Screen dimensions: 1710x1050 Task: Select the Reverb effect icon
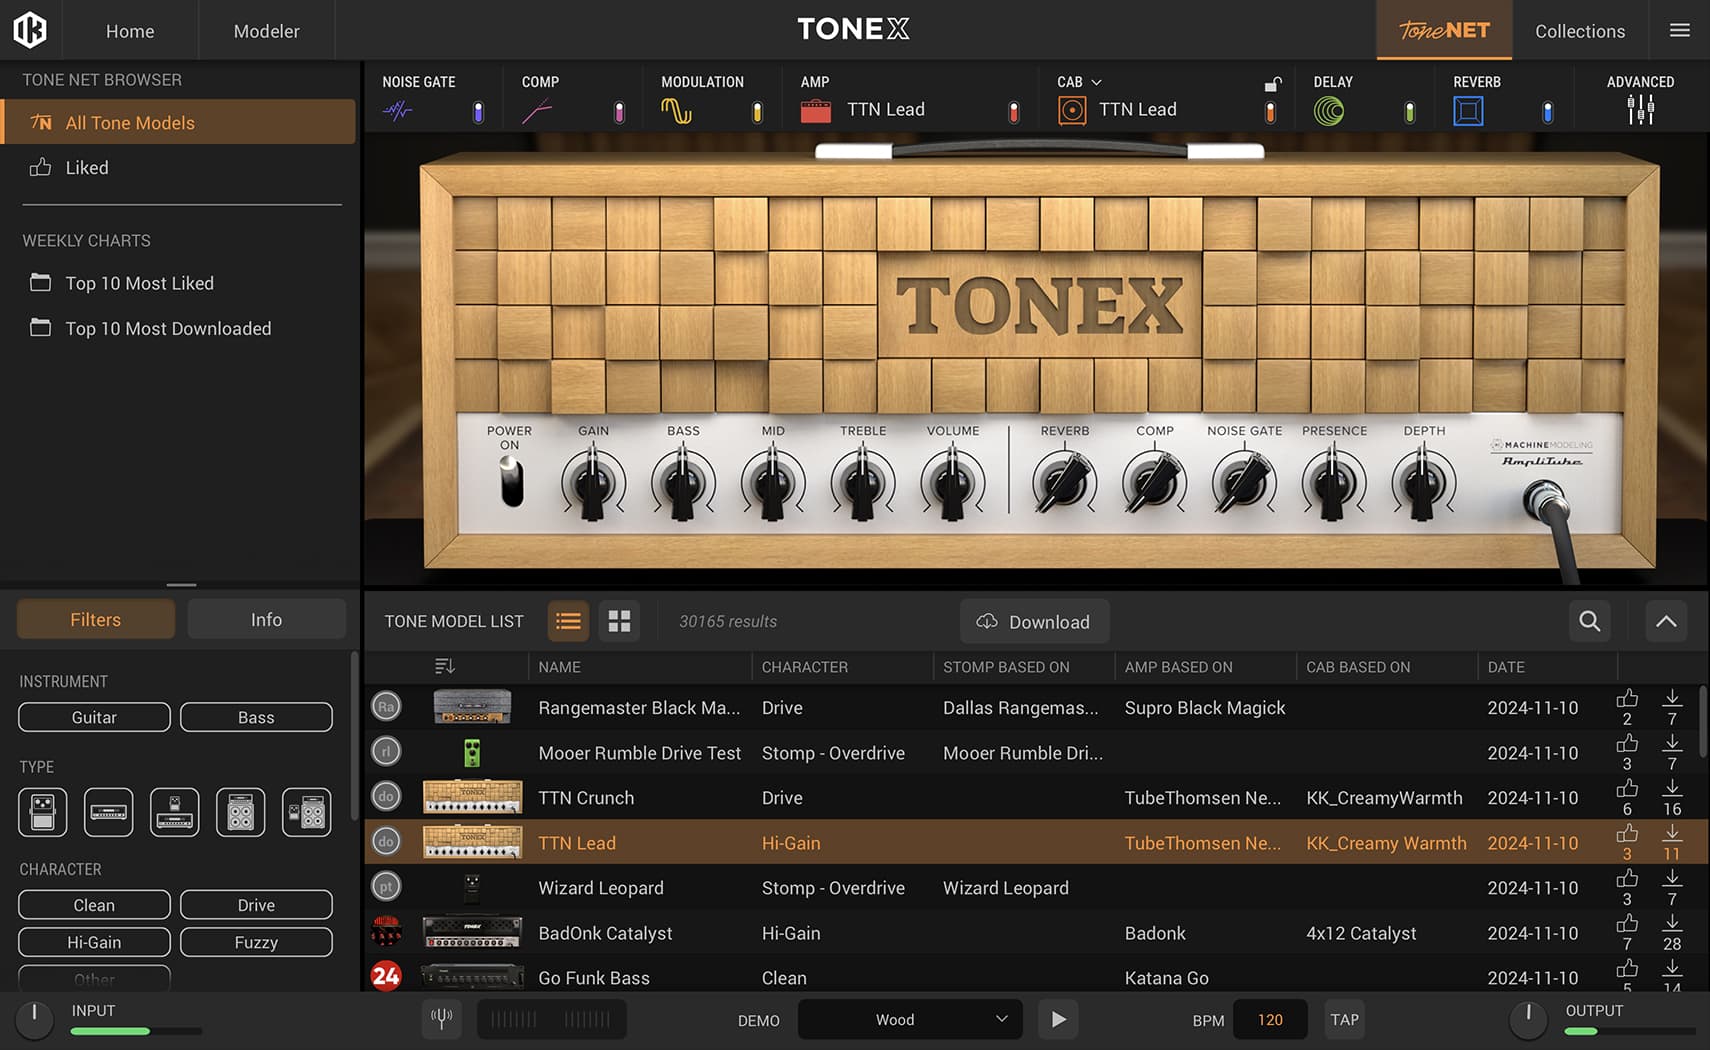[x=1468, y=110]
